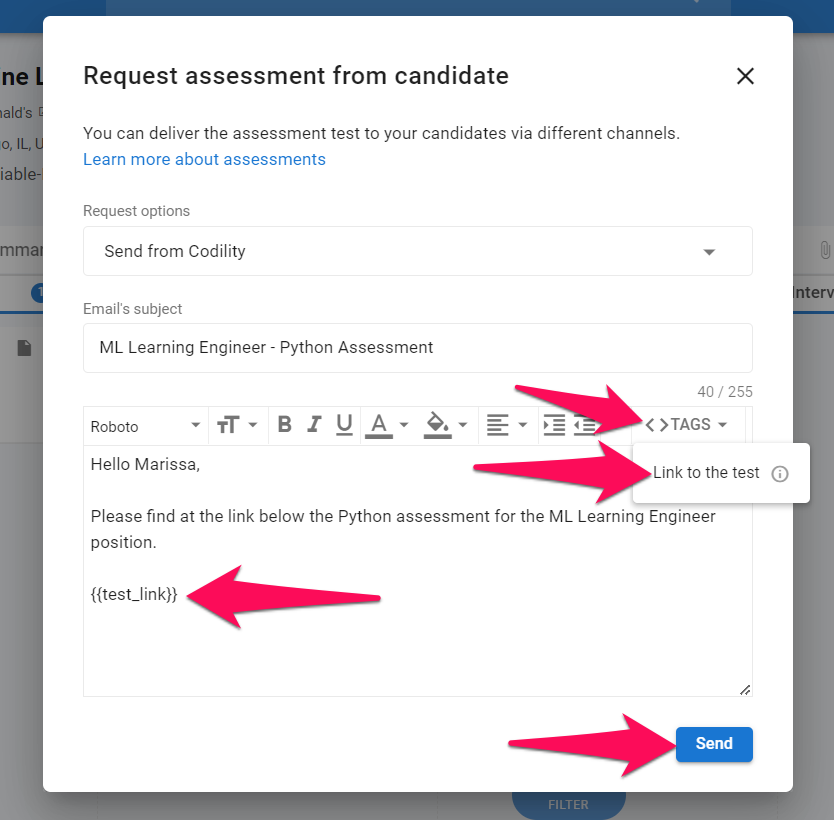This screenshot has width=834, height=820.
Task: Select the Link to the test tag
Action: pyautogui.click(x=706, y=472)
